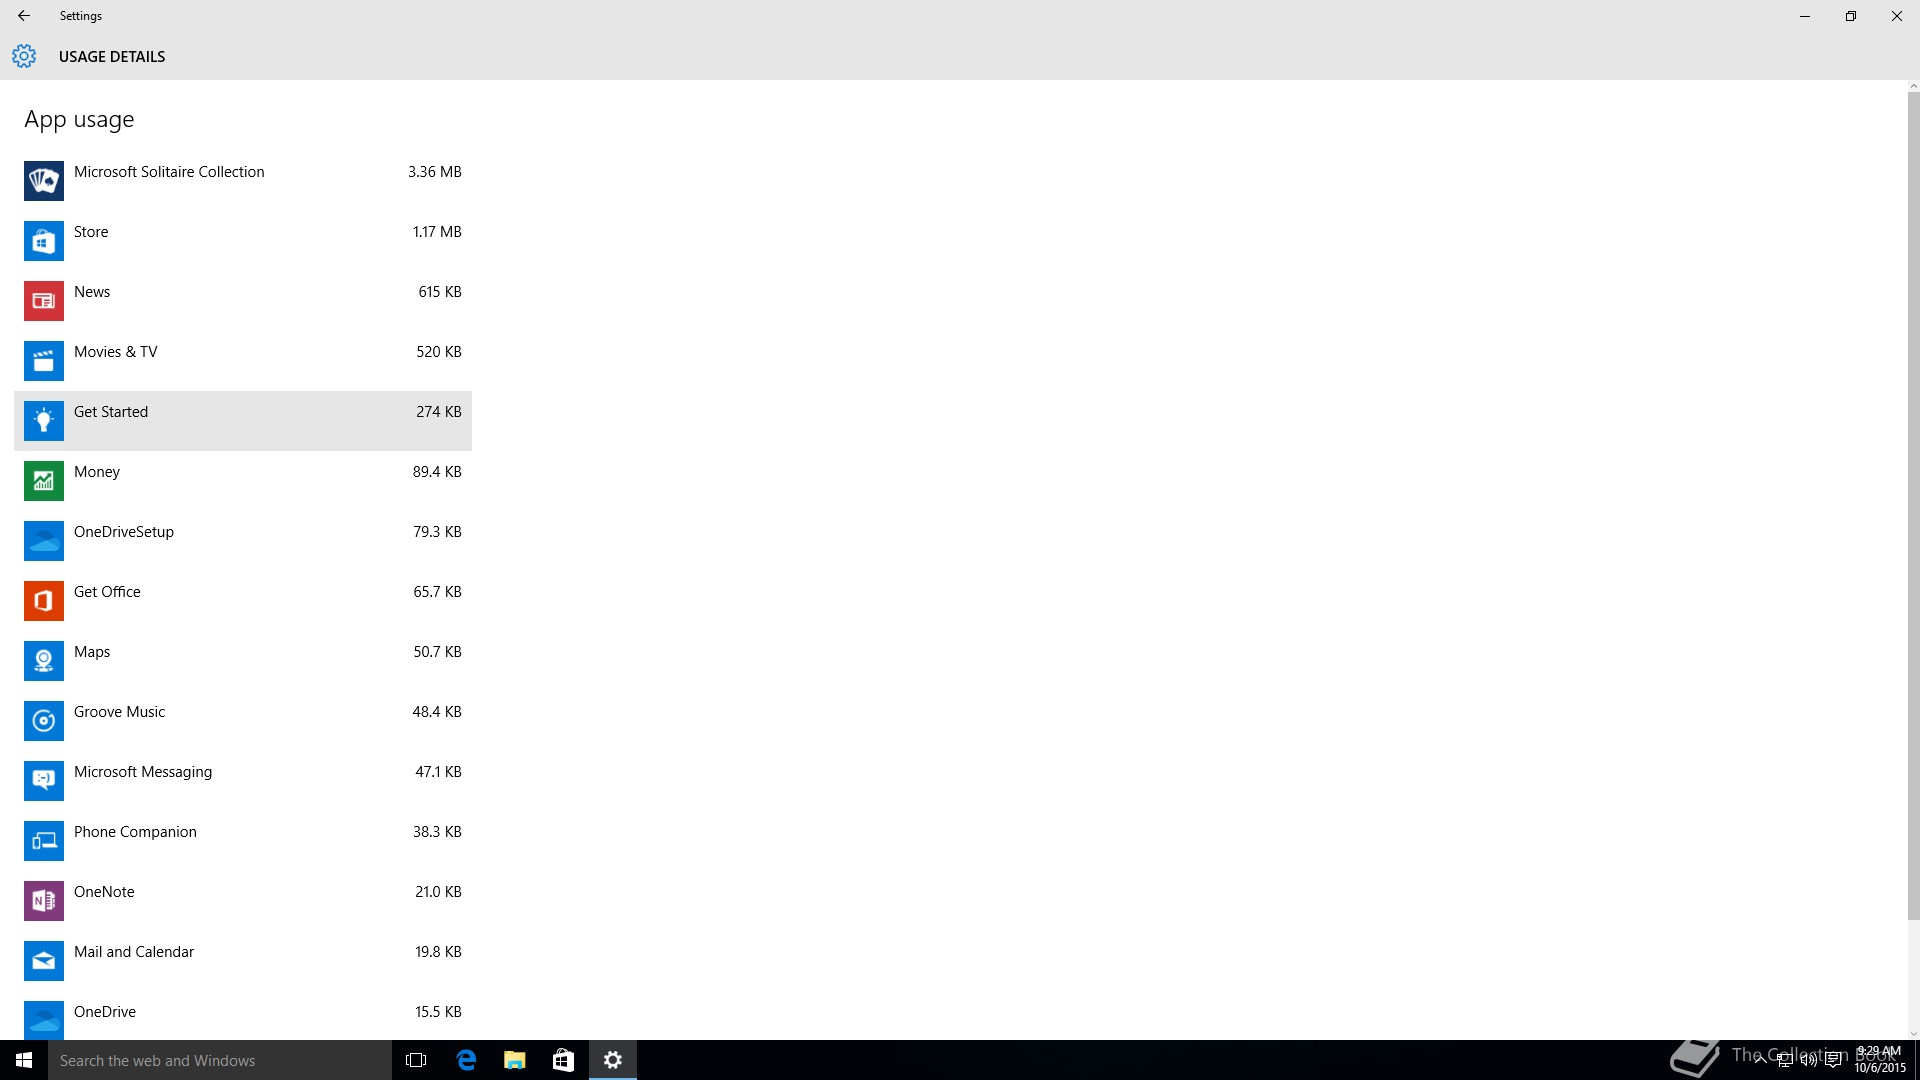The width and height of the screenshot is (1920, 1080).
Task: Select the Microsoft Messaging label
Action: (x=143, y=772)
